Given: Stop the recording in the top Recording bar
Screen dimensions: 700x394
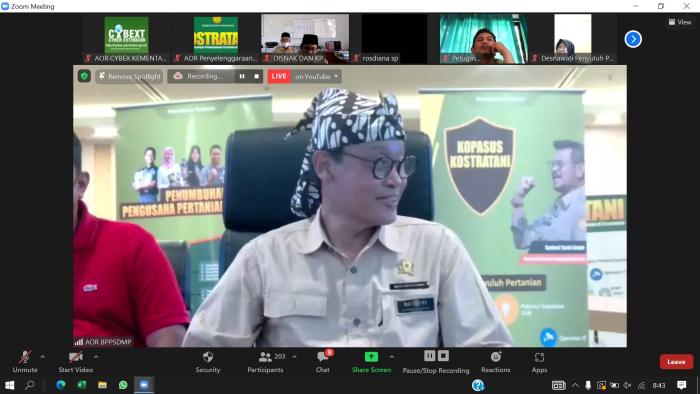Looking at the screenshot, I should click(256, 76).
